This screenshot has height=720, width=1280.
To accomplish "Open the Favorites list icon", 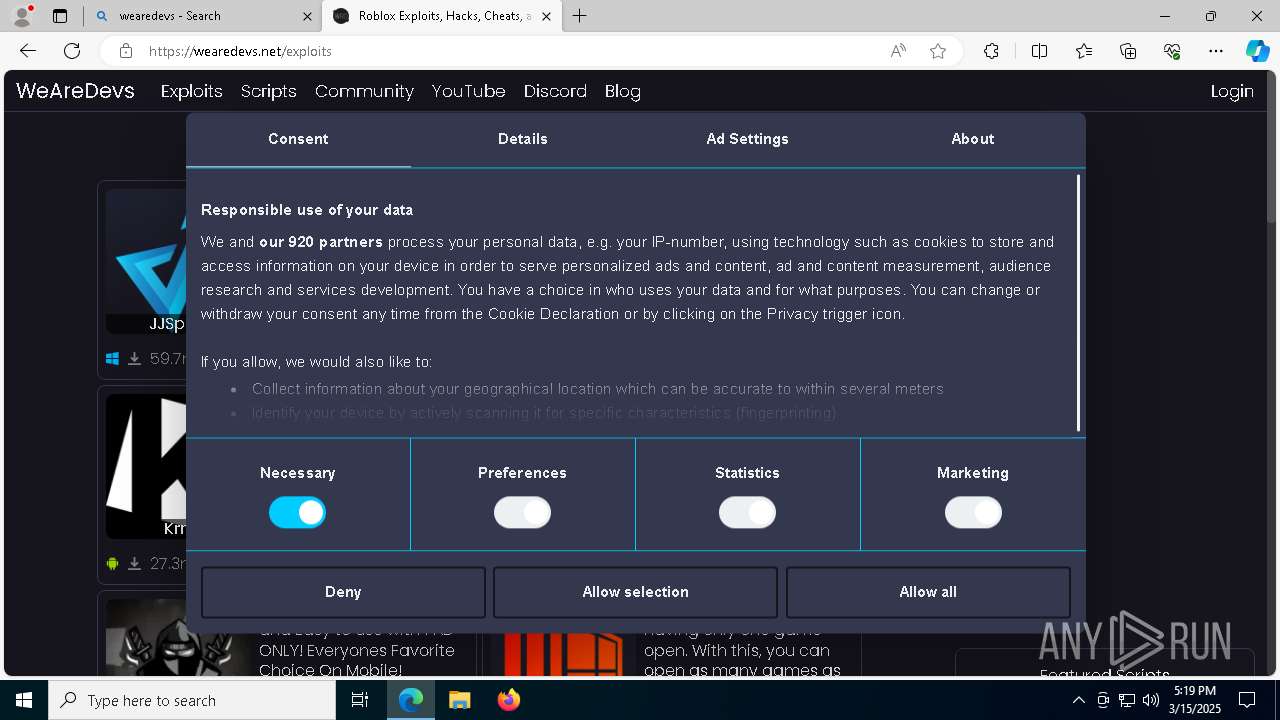I will (1084, 51).
